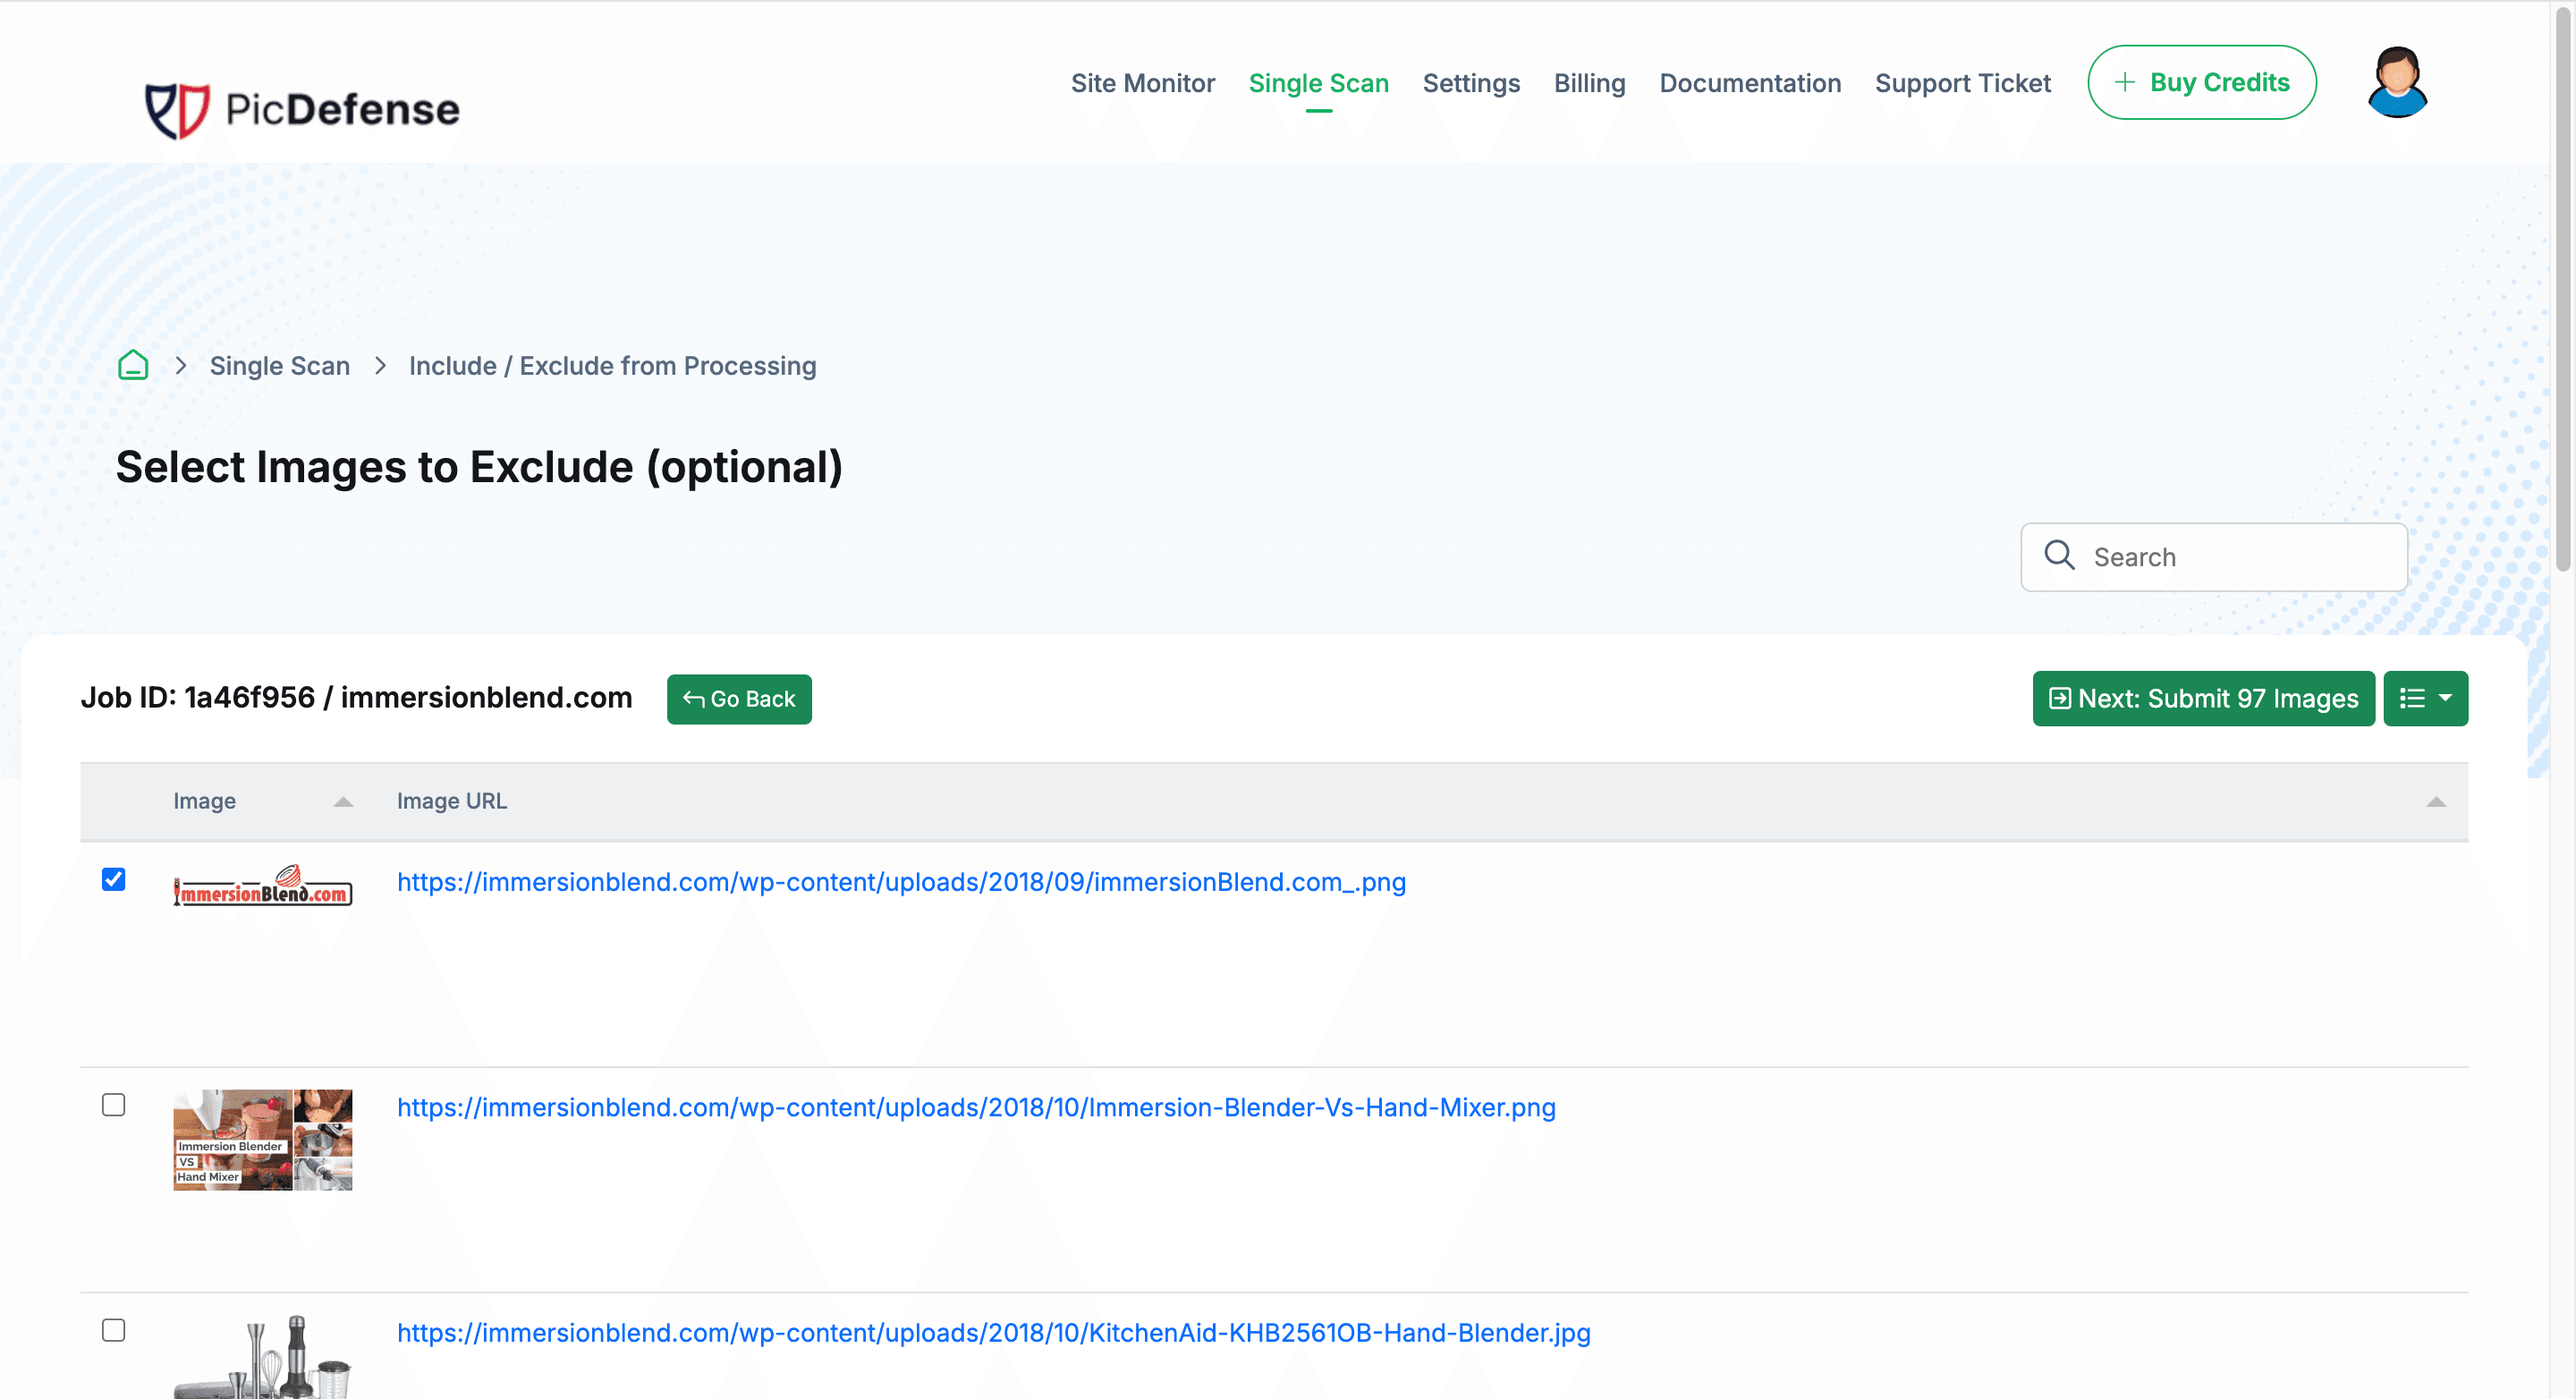Open Site Monitor in navigation

pyautogui.click(x=1142, y=83)
